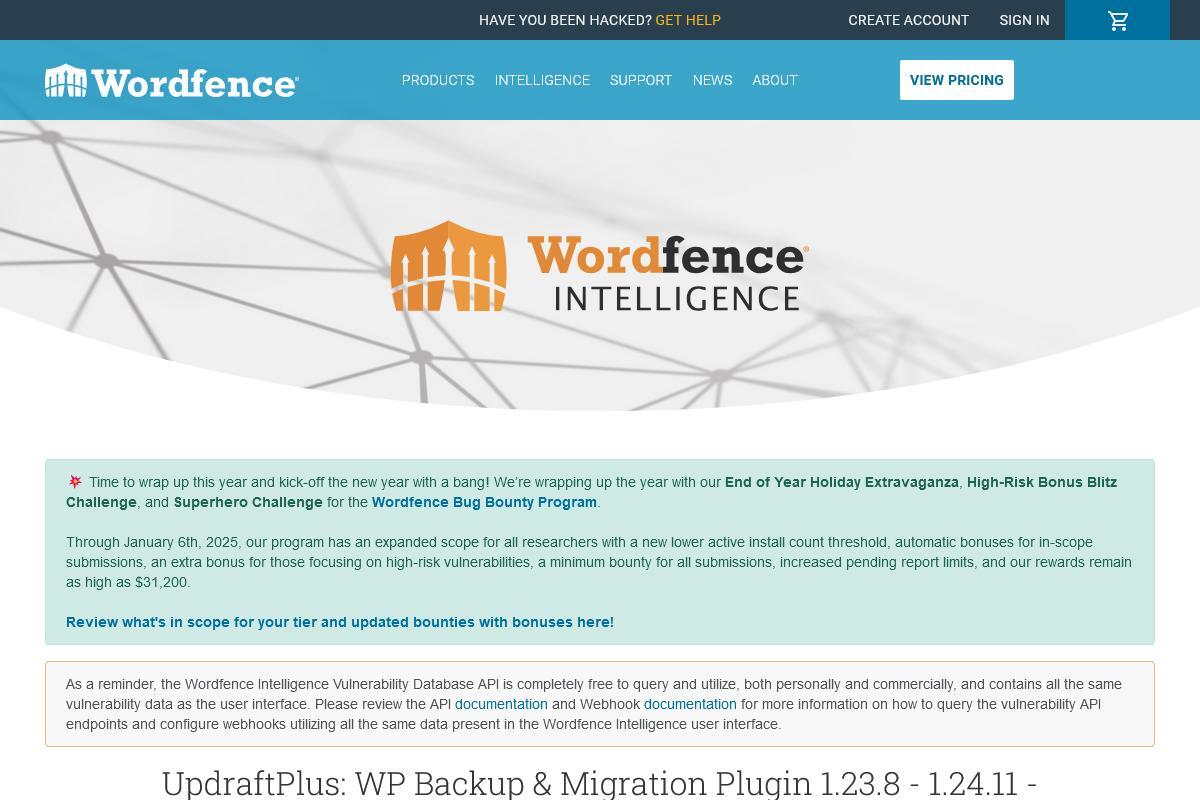
Task: Visit the Wordfence Bug Bounty Program link
Action: point(484,502)
